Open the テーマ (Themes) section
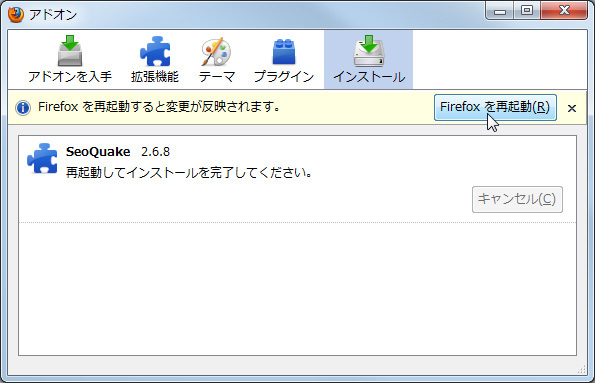This screenshot has height=383, width=595. click(217, 60)
